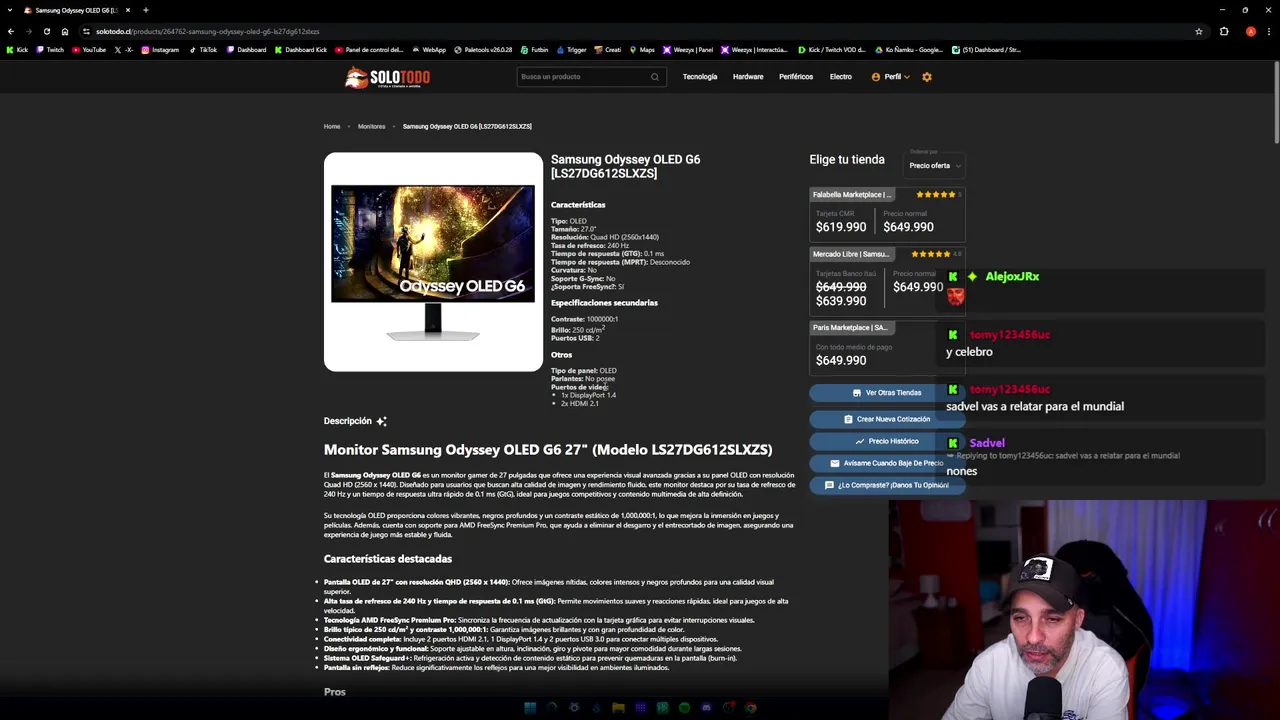Click Avísame Cuando Baje De Precio
The height and width of the screenshot is (720, 1280).
tap(887, 463)
